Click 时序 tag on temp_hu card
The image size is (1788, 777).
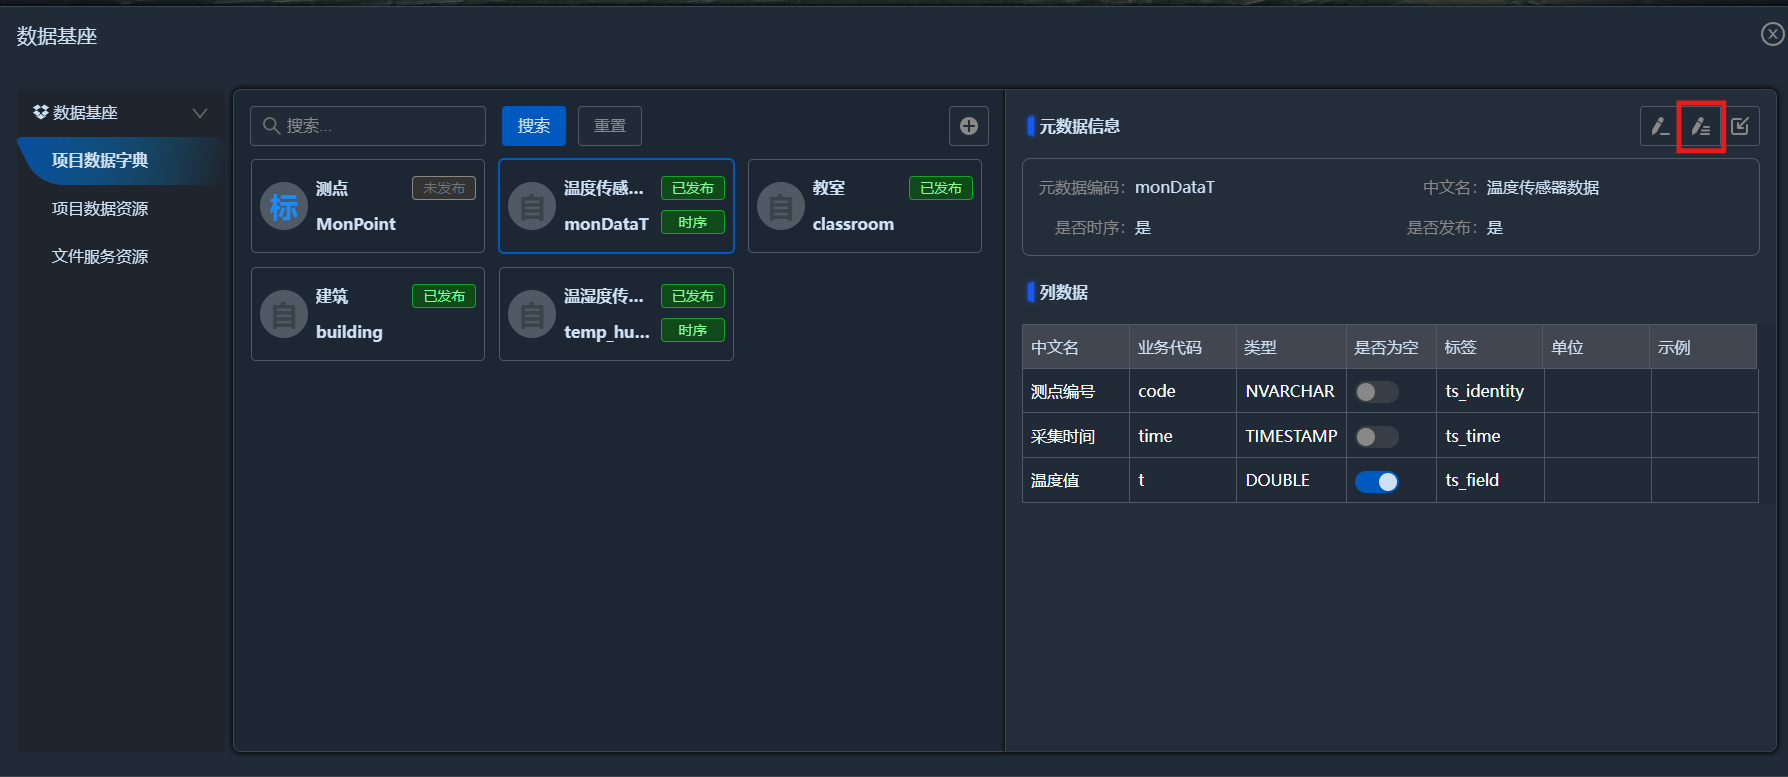pyautogui.click(x=693, y=330)
